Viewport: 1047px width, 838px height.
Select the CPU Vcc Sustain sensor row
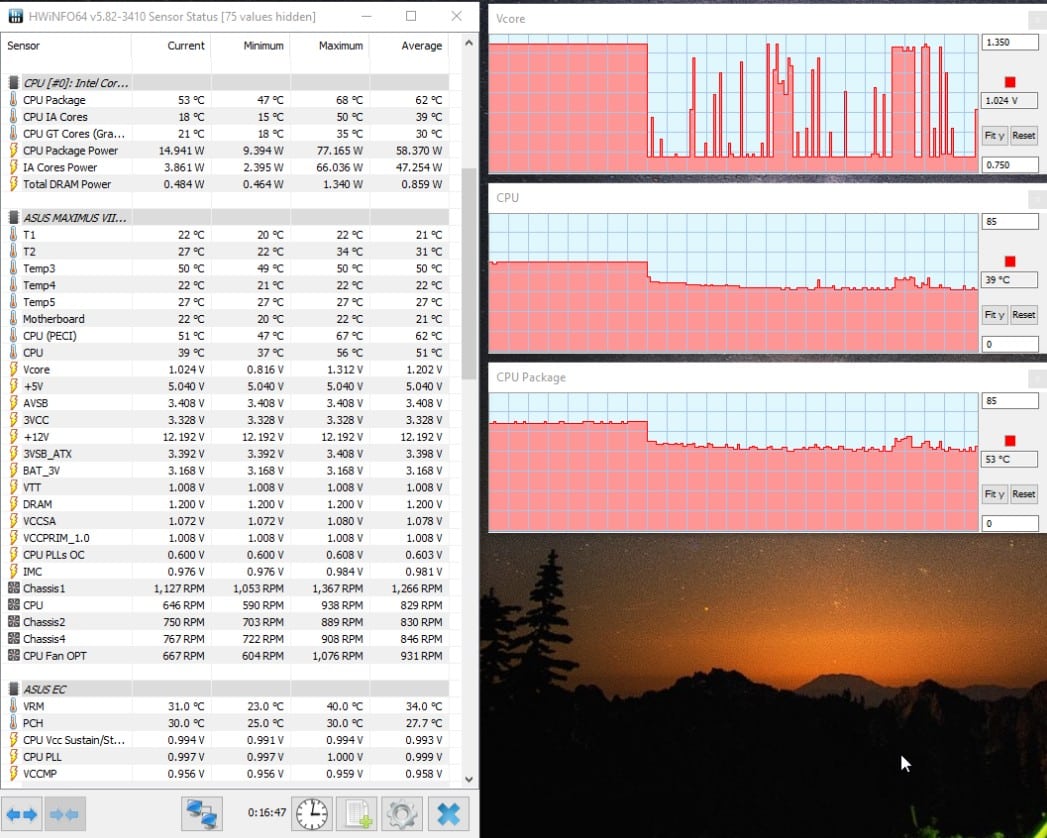click(225, 740)
